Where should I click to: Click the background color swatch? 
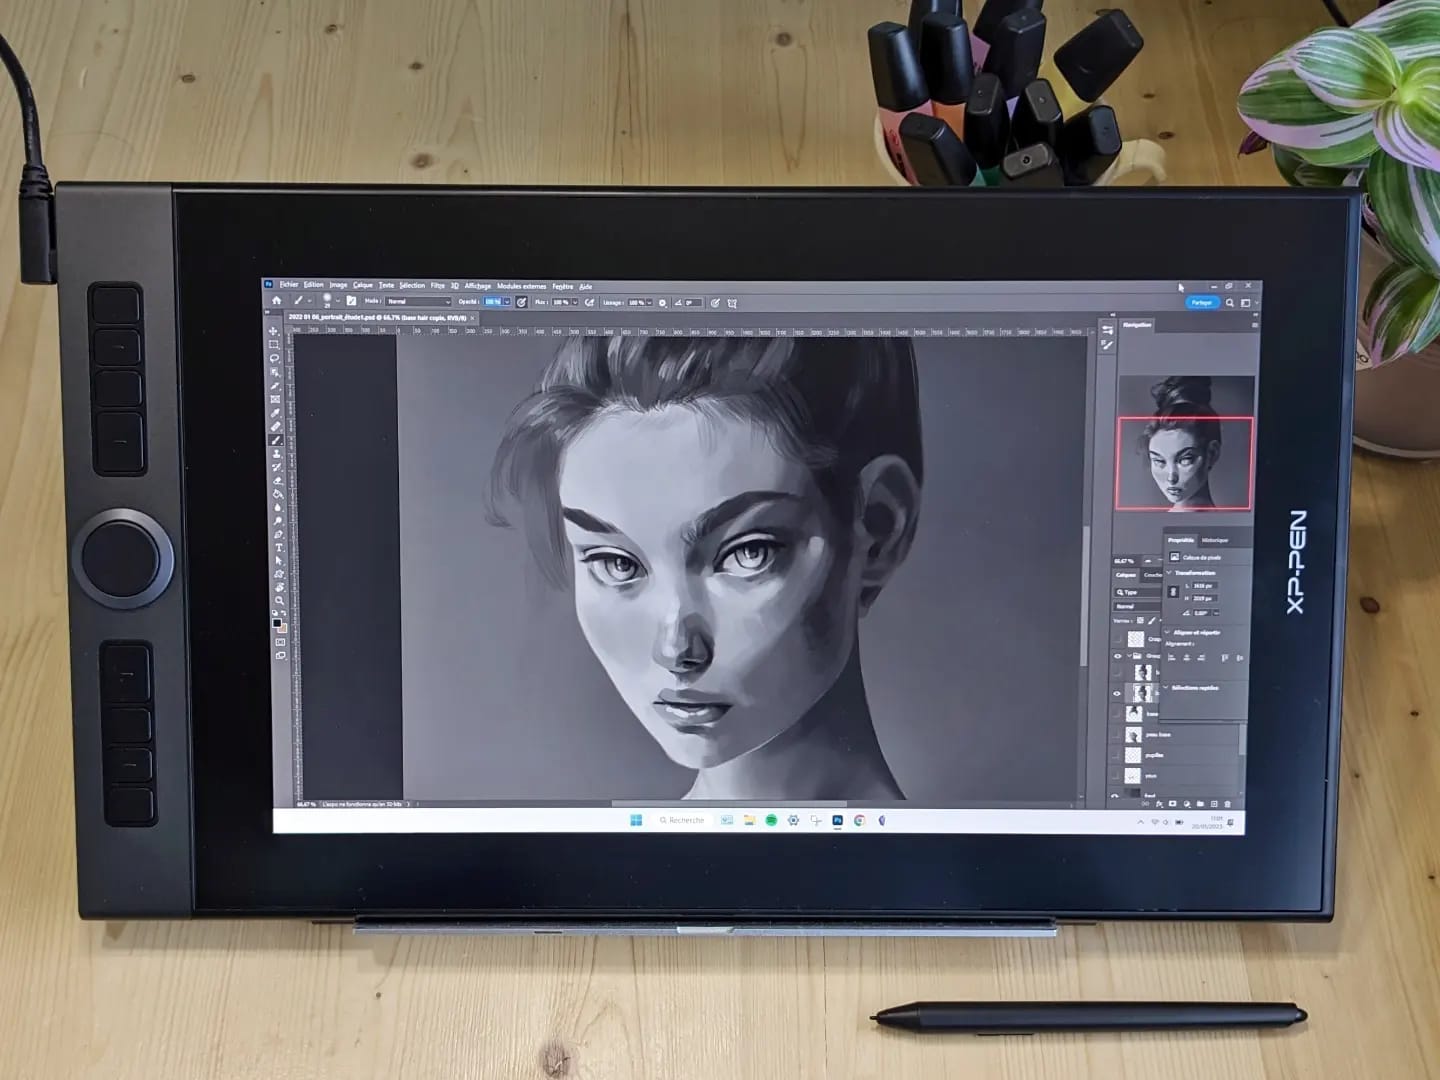tap(283, 629)
